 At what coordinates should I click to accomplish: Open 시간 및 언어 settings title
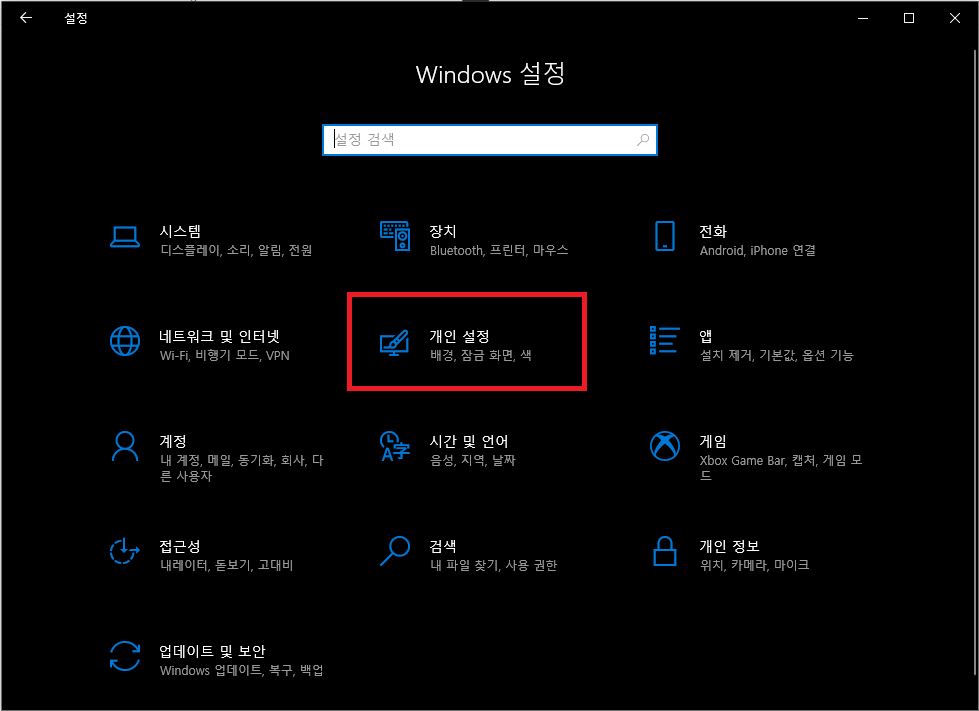coord(468,441)
